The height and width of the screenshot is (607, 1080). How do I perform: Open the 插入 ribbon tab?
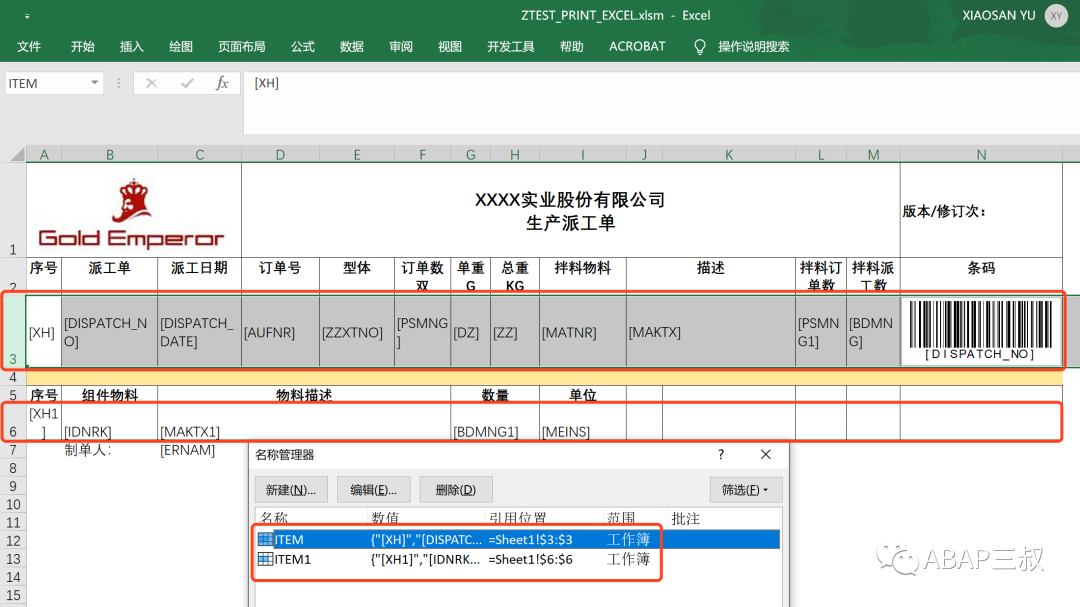pyautogui.click(x=132, y=47)
